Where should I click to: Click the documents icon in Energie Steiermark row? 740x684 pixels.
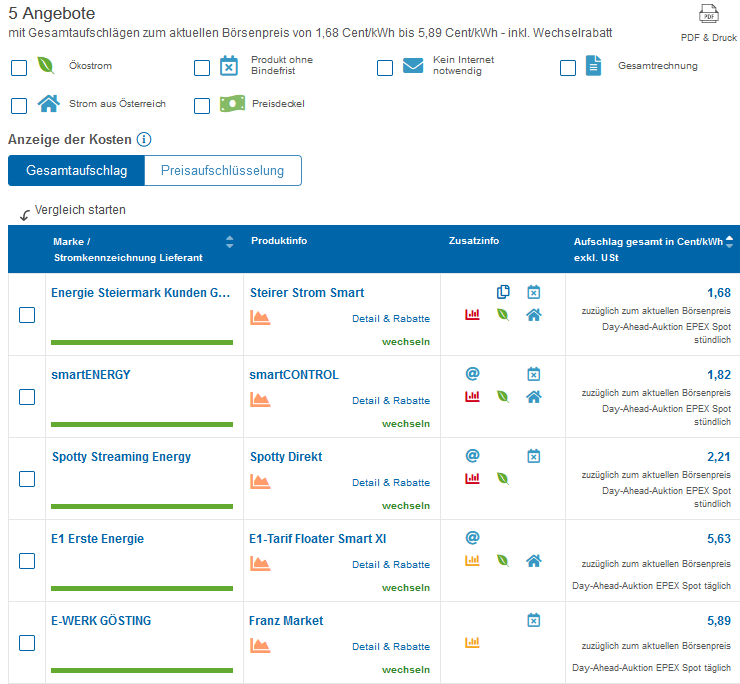click(503, 292)
